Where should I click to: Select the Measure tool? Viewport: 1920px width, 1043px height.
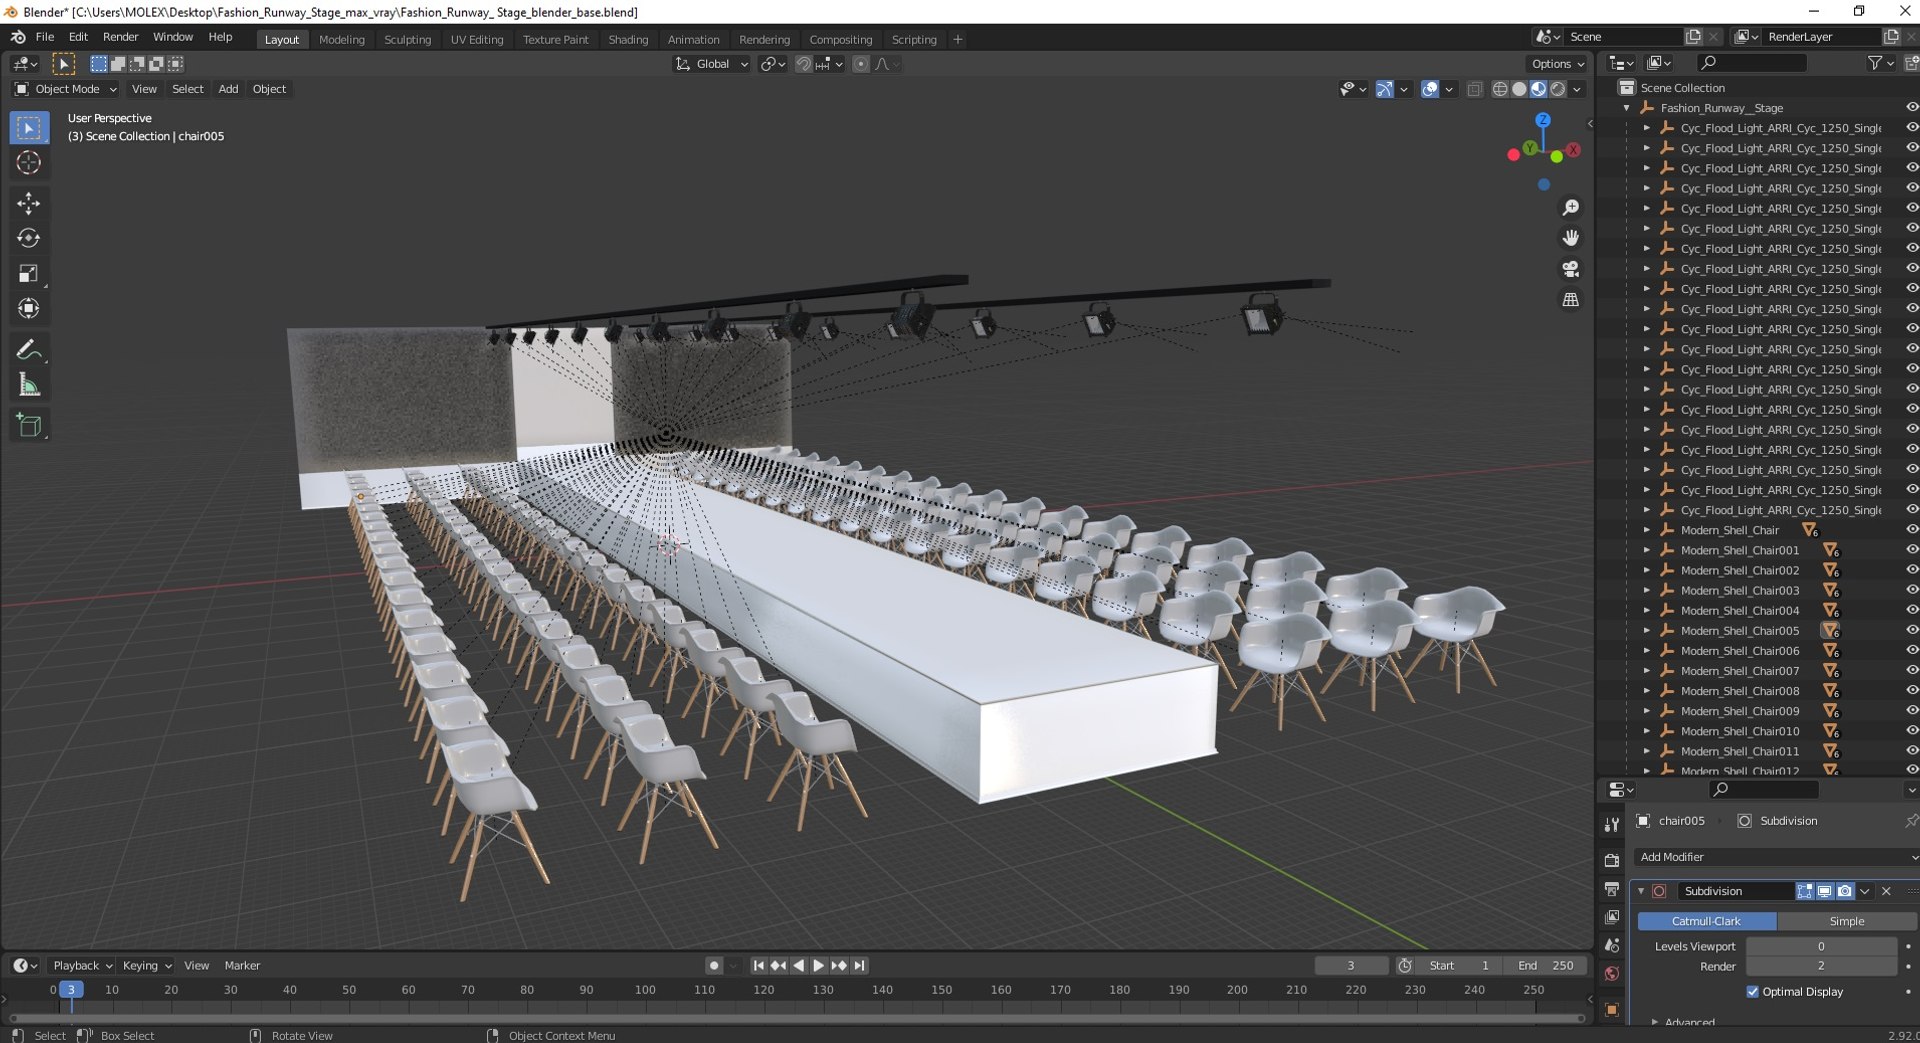tap(28, 385)
